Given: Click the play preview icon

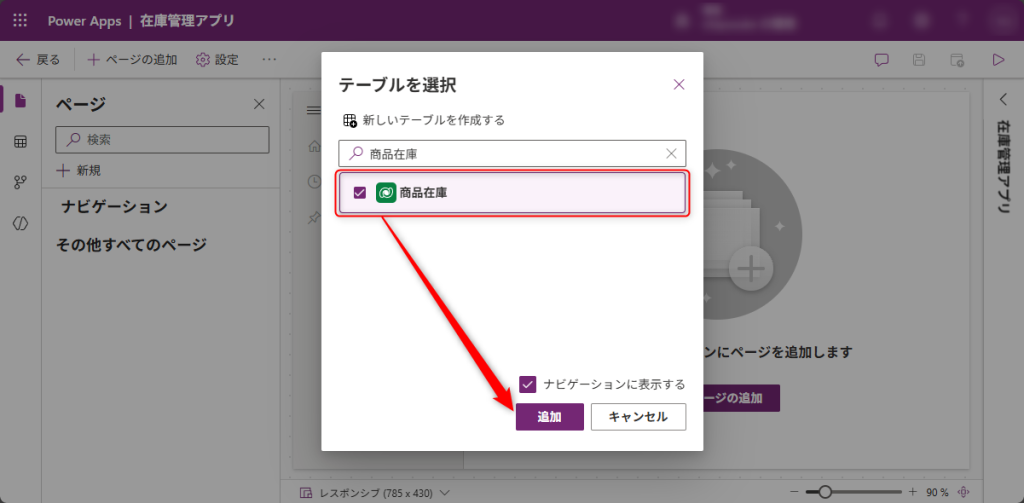Looking at the screenshot, I should tap(998, 60).
